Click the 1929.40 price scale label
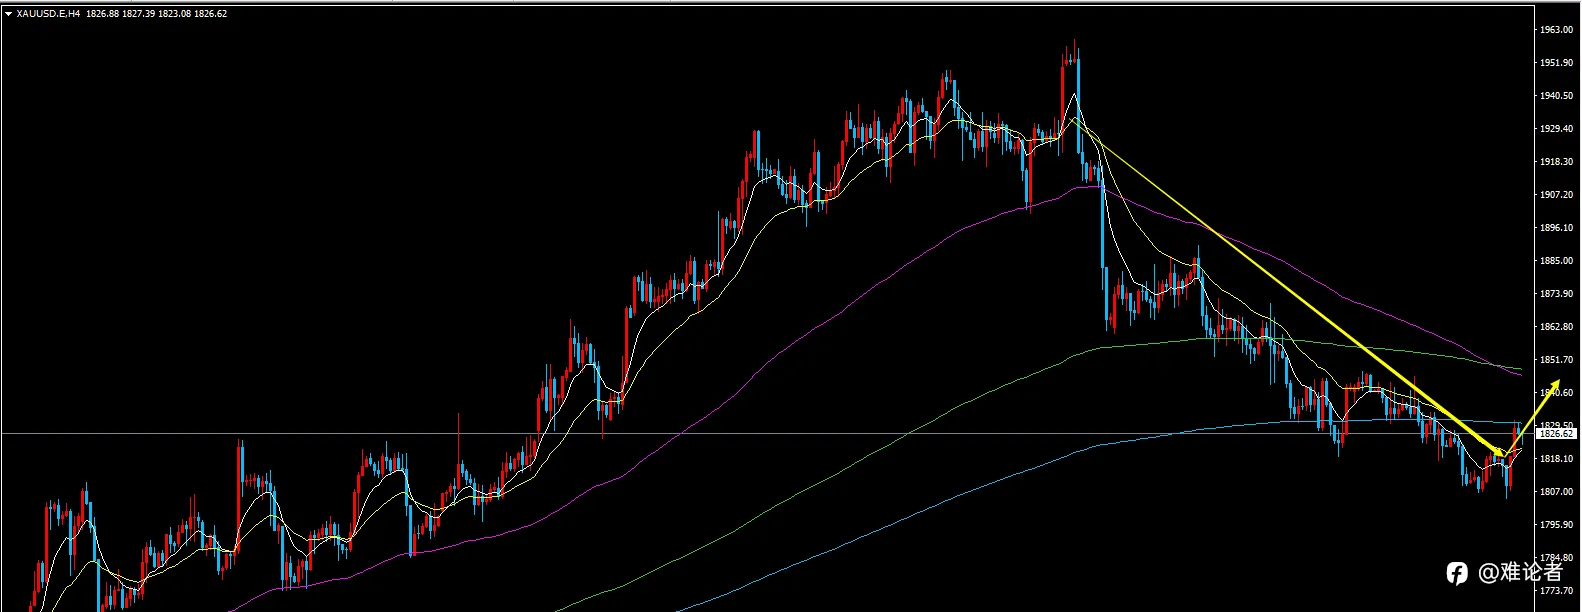The width and height of the screenshot is (1582, 612). [x=1557, y=129]
